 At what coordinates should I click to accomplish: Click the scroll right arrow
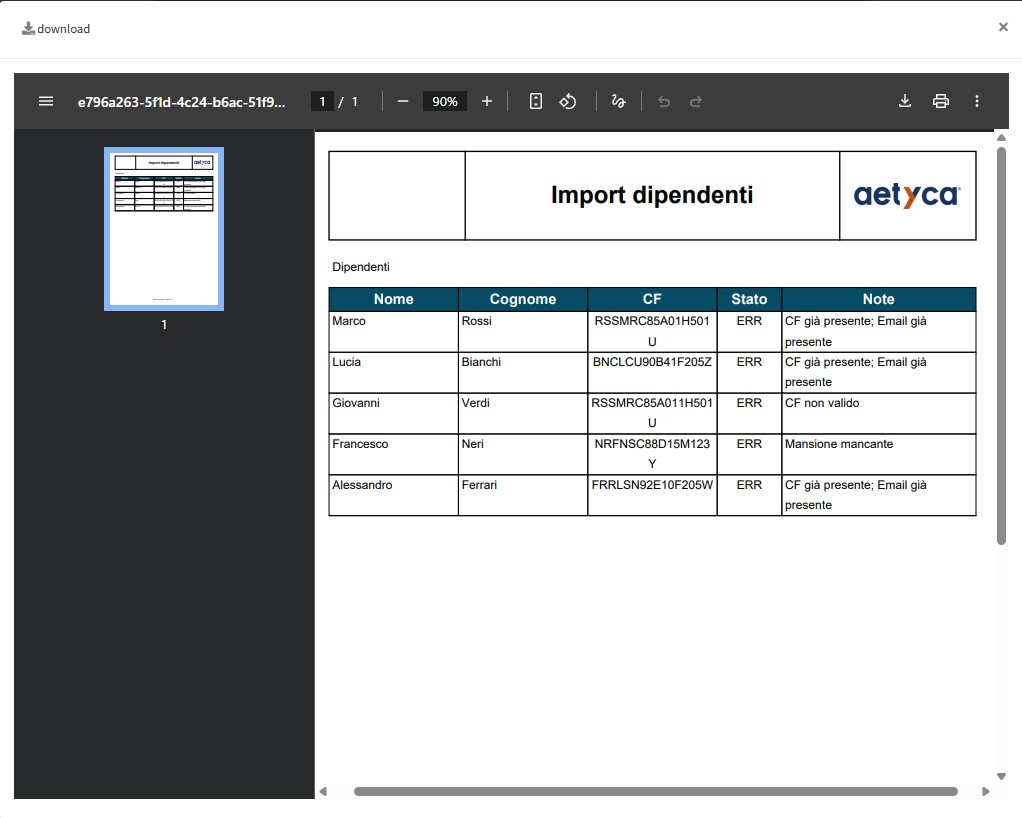pyautogui.click(x=986, y=791)
